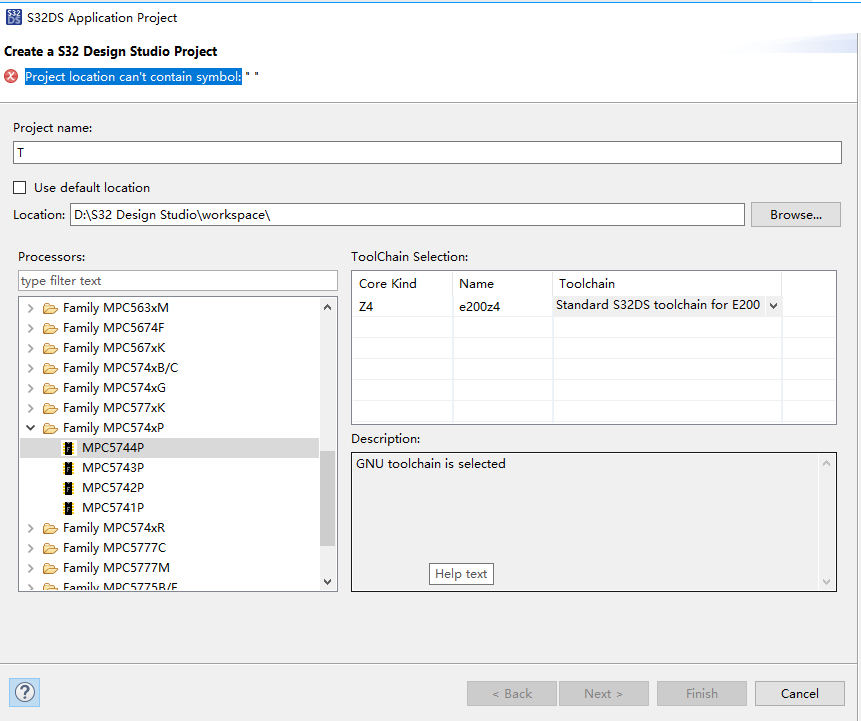Click folder icon of Family MPC574xR
This screenshot has height=721, width=861.
[x=51, y=528]
